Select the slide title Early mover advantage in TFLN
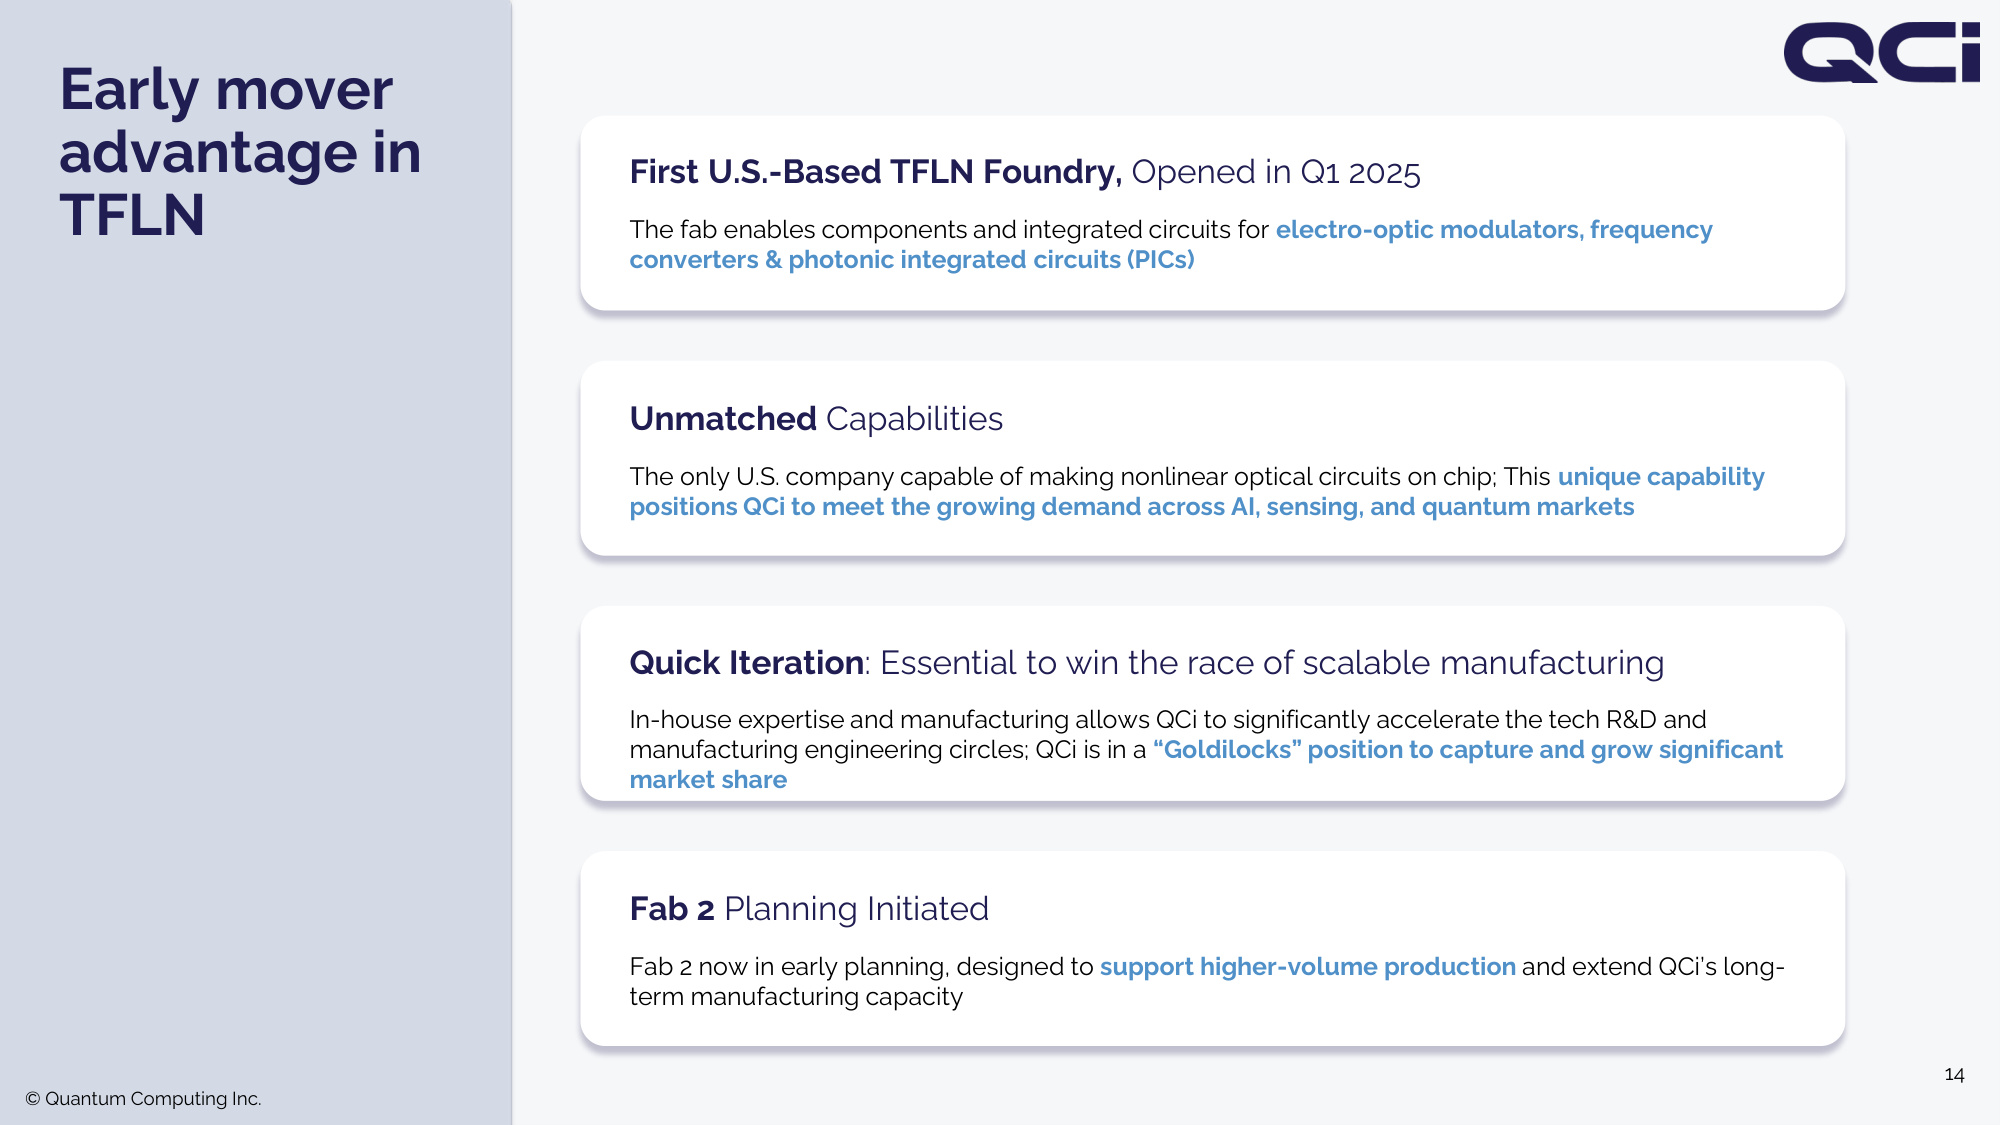Viewport: 2000px width, 1125px height. click(x=240, y=152)
